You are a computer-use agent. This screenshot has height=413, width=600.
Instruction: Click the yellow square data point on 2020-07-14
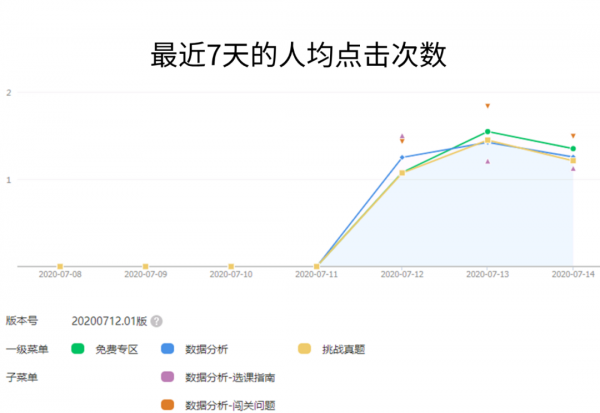tap(573, 161)
